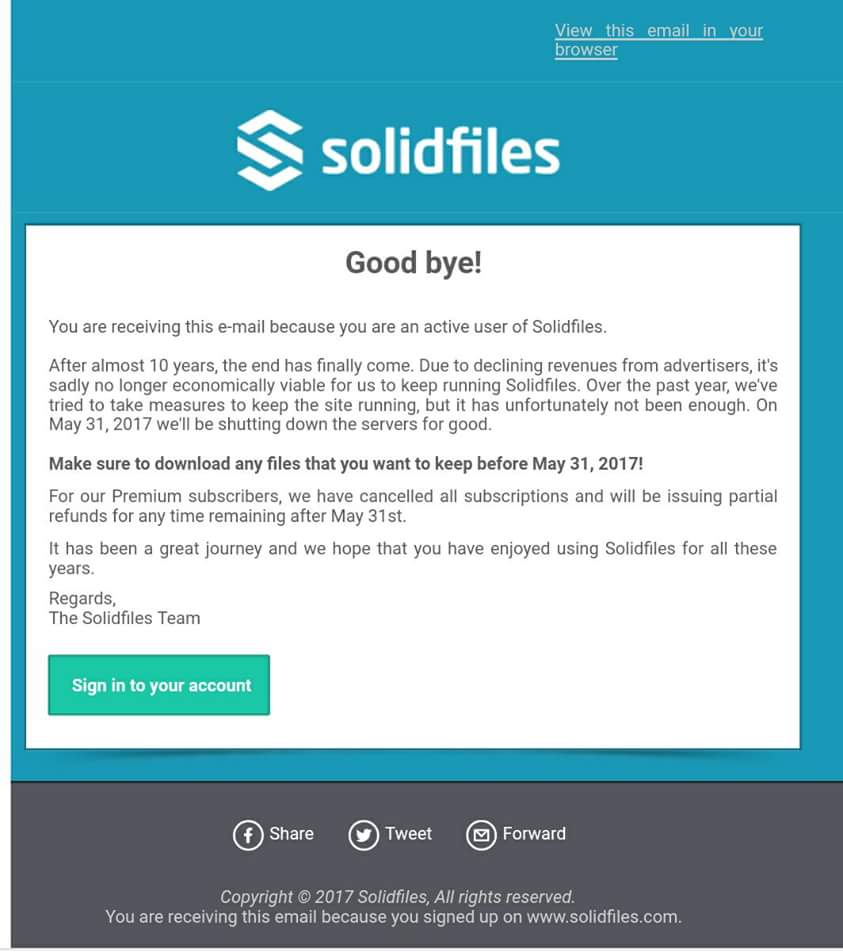Click the 'You are receiving this e-mail' opening sentence
Screen dimensions: 843x952
tap(328, 327)
